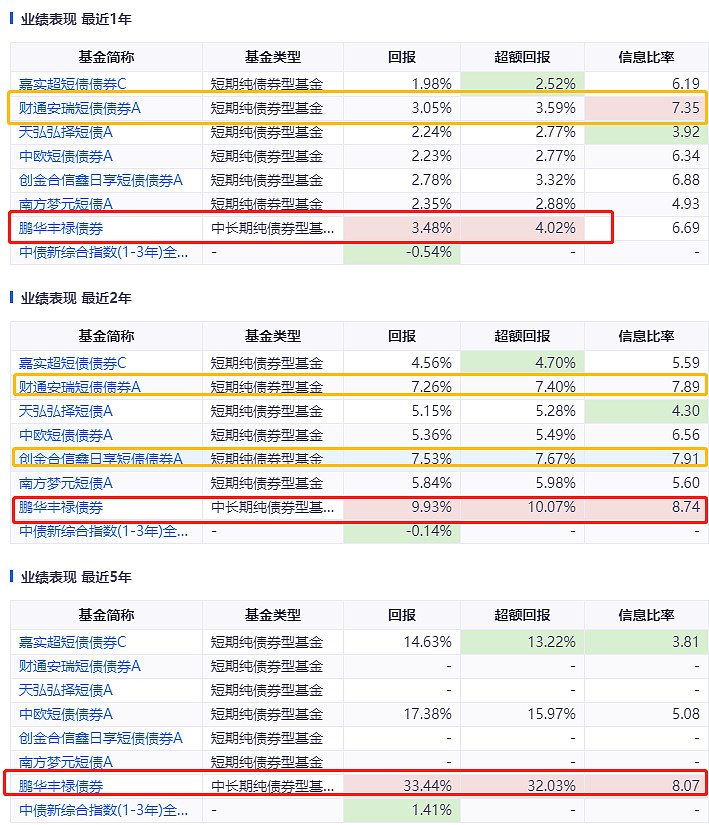Image resolution: width=709 pixels, height=825 pixels.
Task: Open 中欧短债债券A link in 最近2年 table
Action: click(x=66, y=436)
